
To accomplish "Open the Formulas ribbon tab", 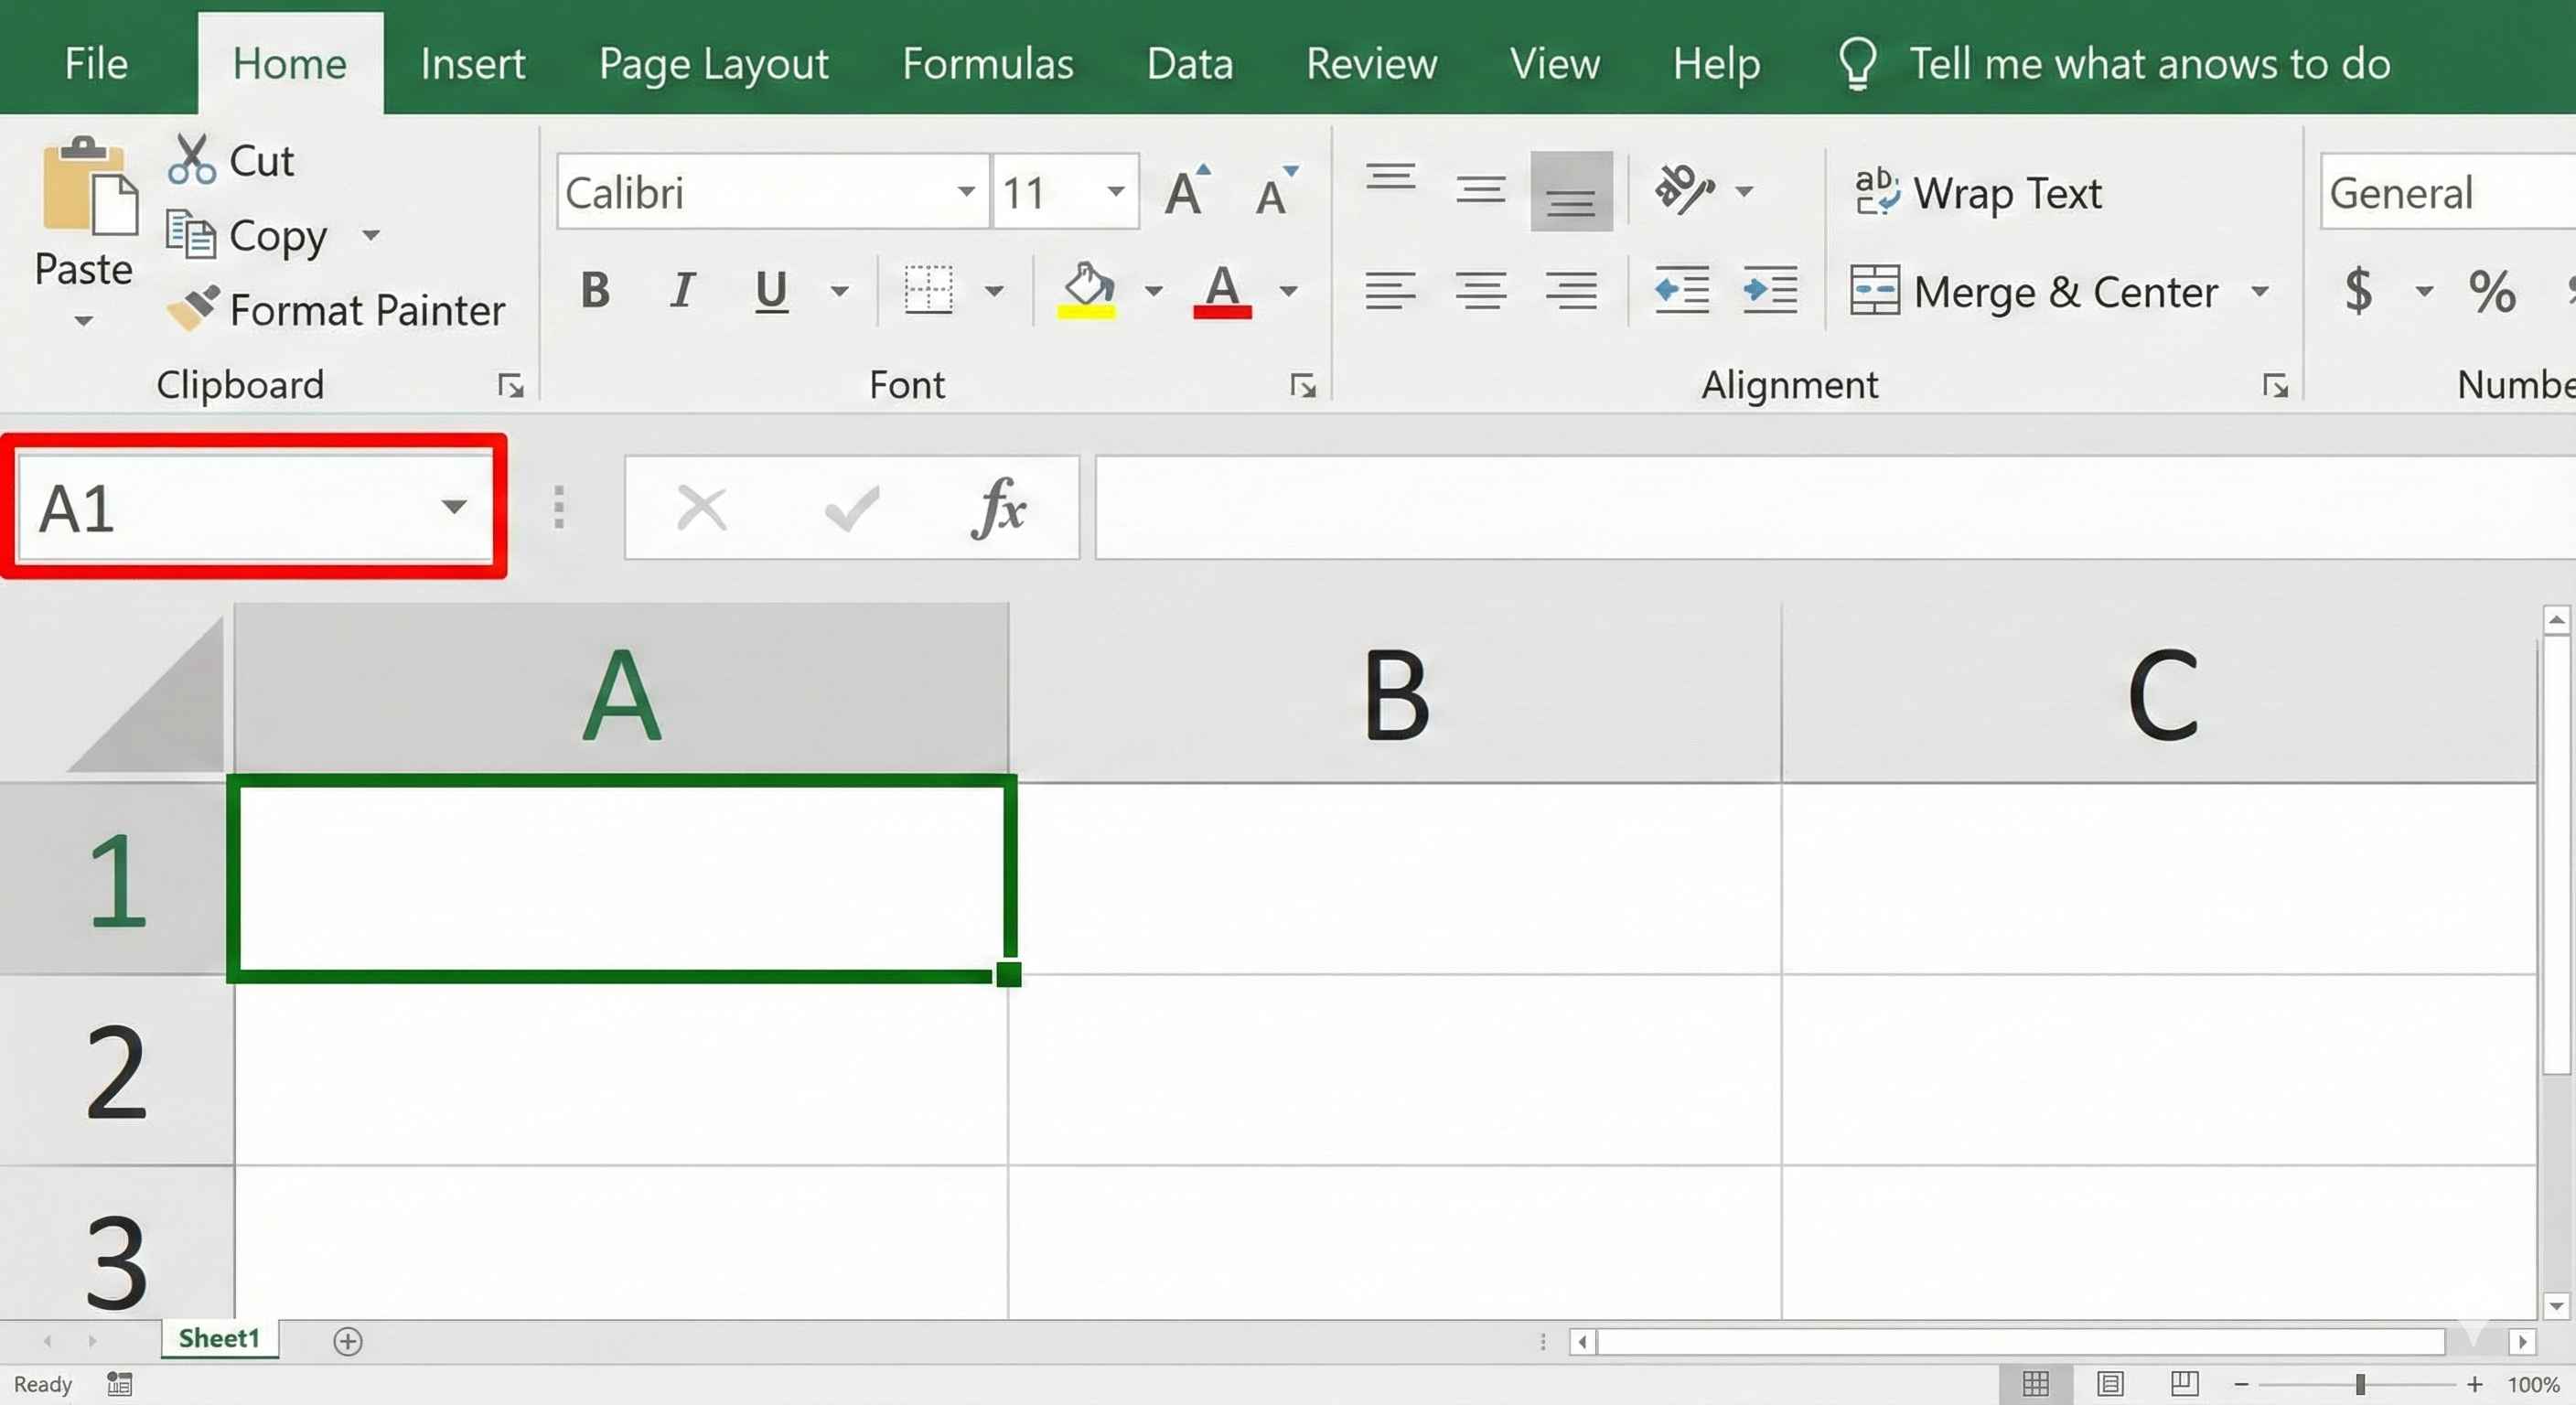I will click(987, 64).
